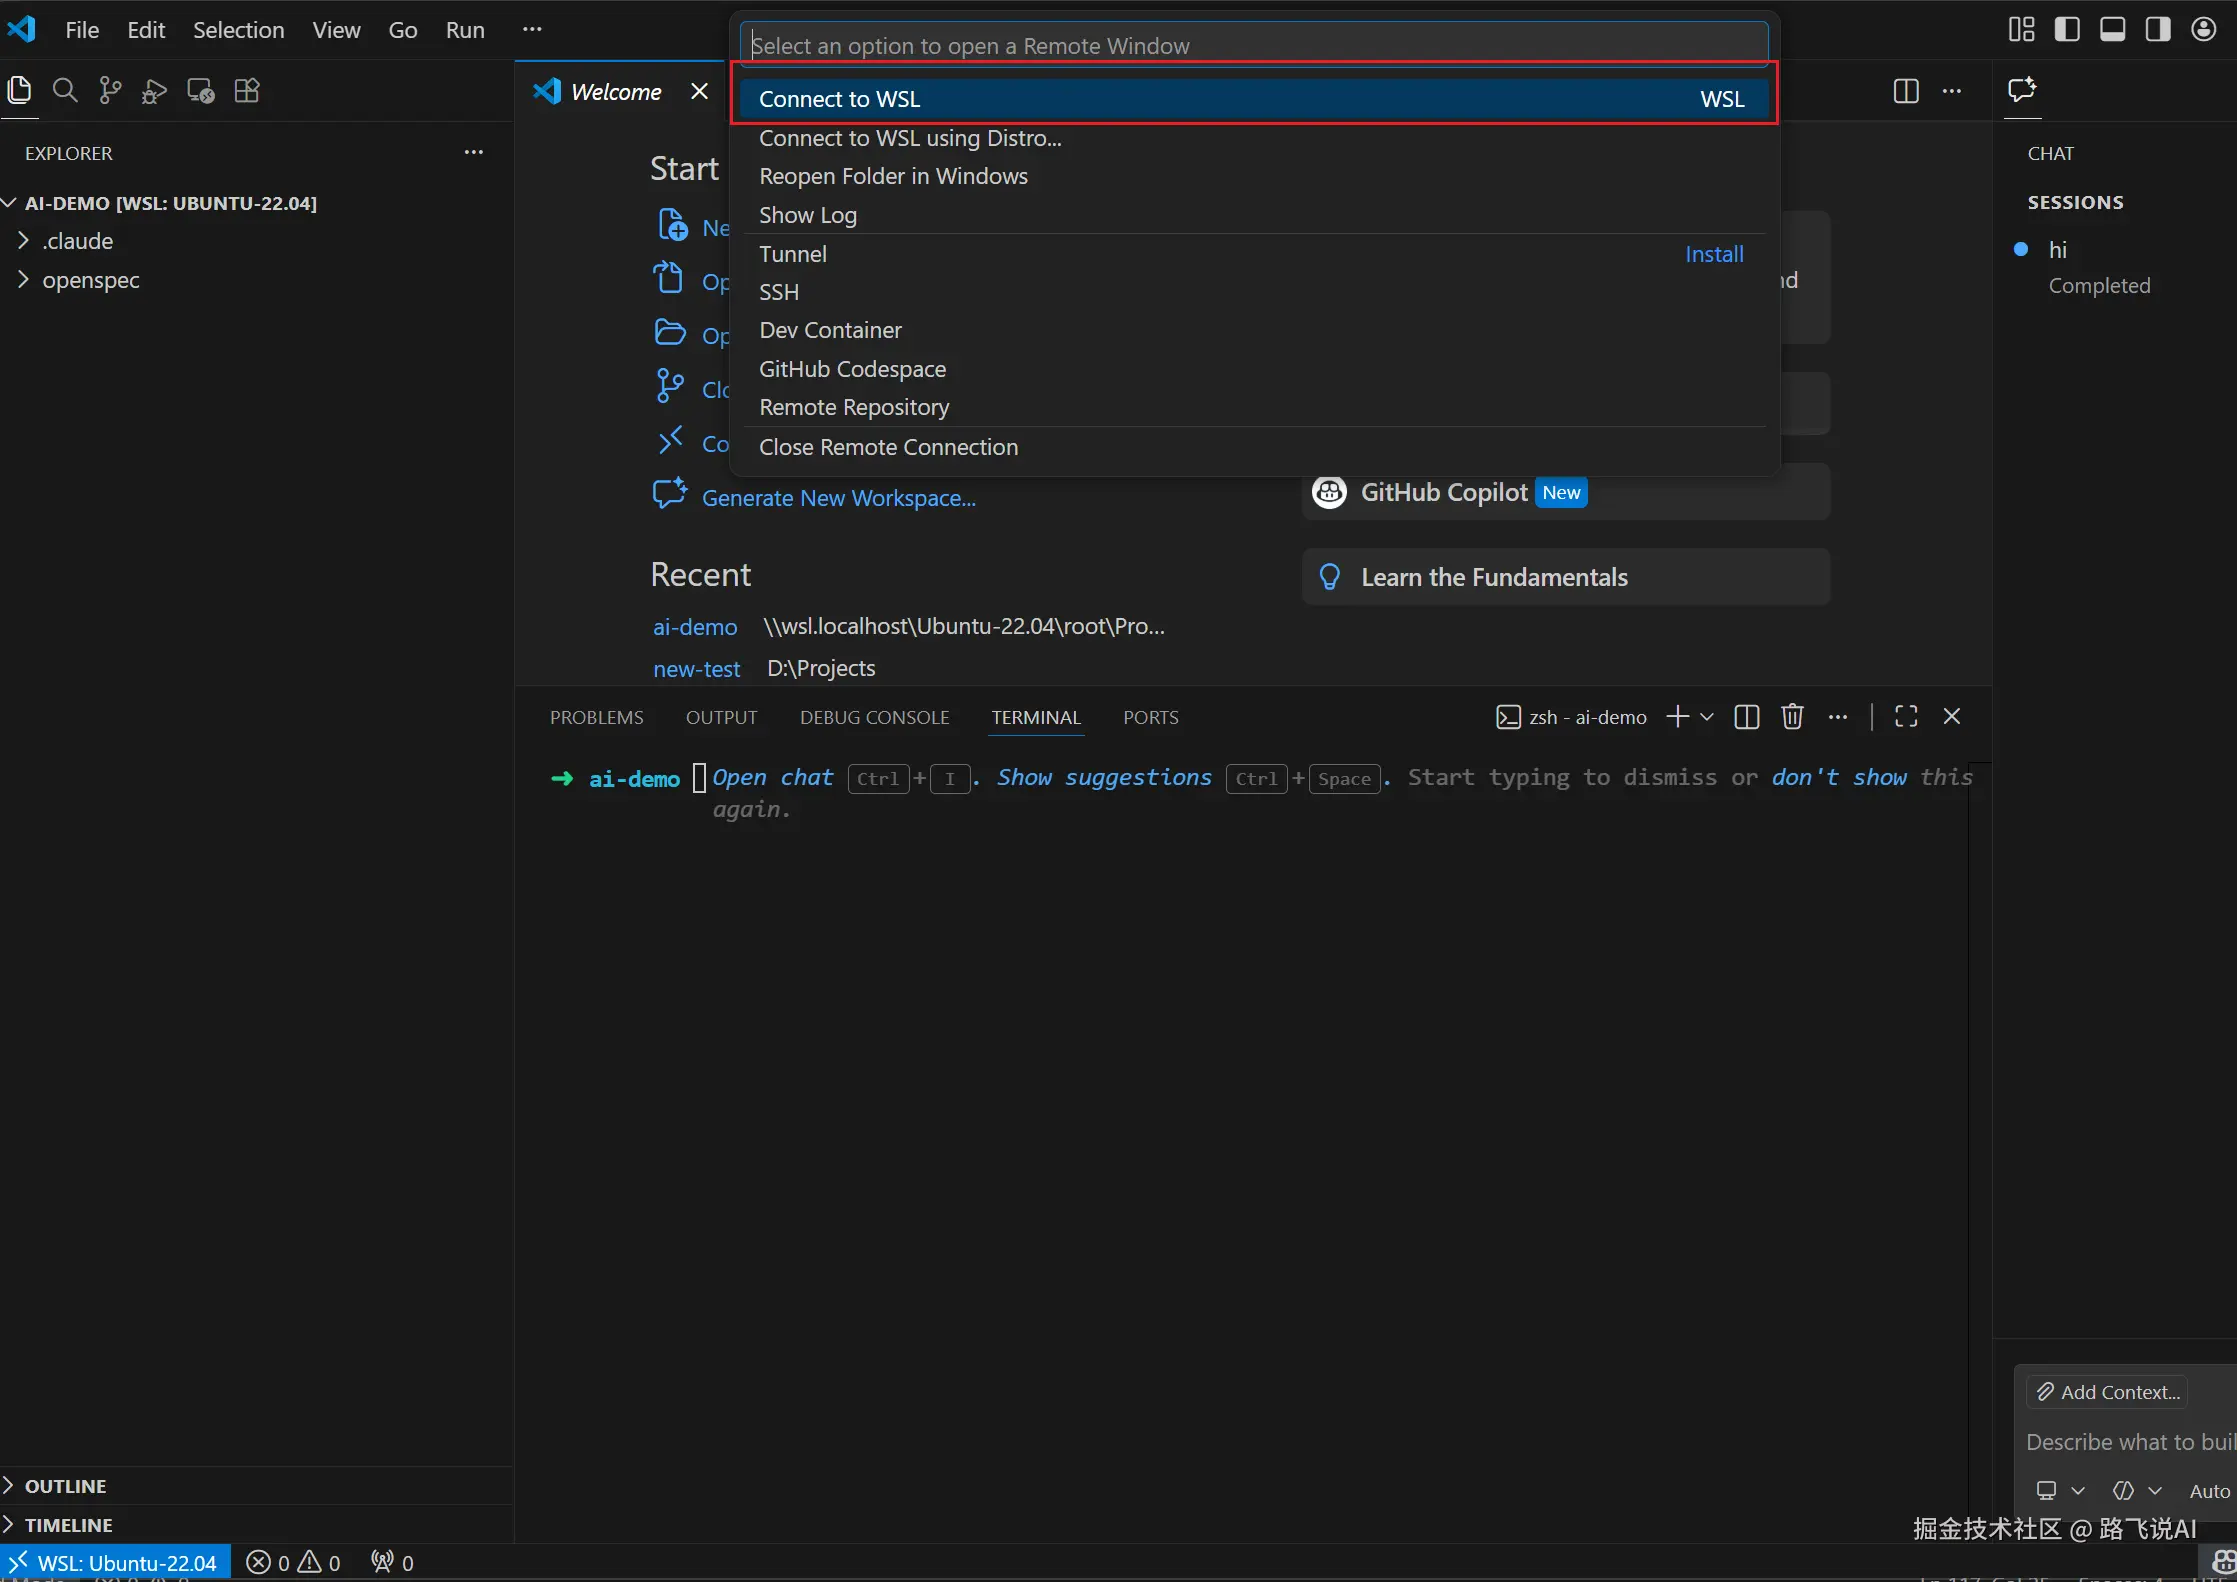Open the Remote Explorer icon
2237x1582 pixels.
click(x=201, y=91)
